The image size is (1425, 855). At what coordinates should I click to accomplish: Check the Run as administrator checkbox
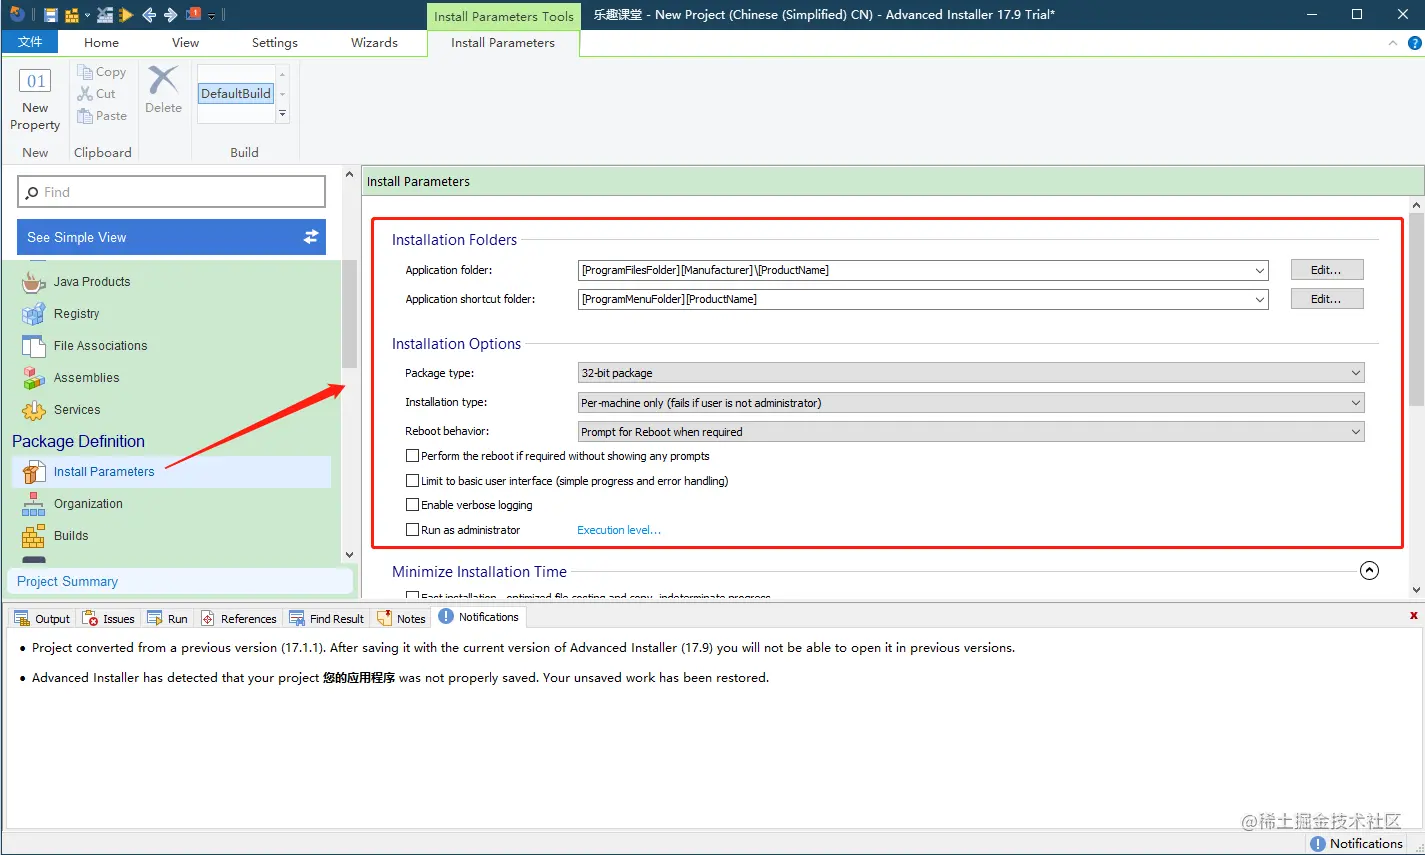coord(412,530)
